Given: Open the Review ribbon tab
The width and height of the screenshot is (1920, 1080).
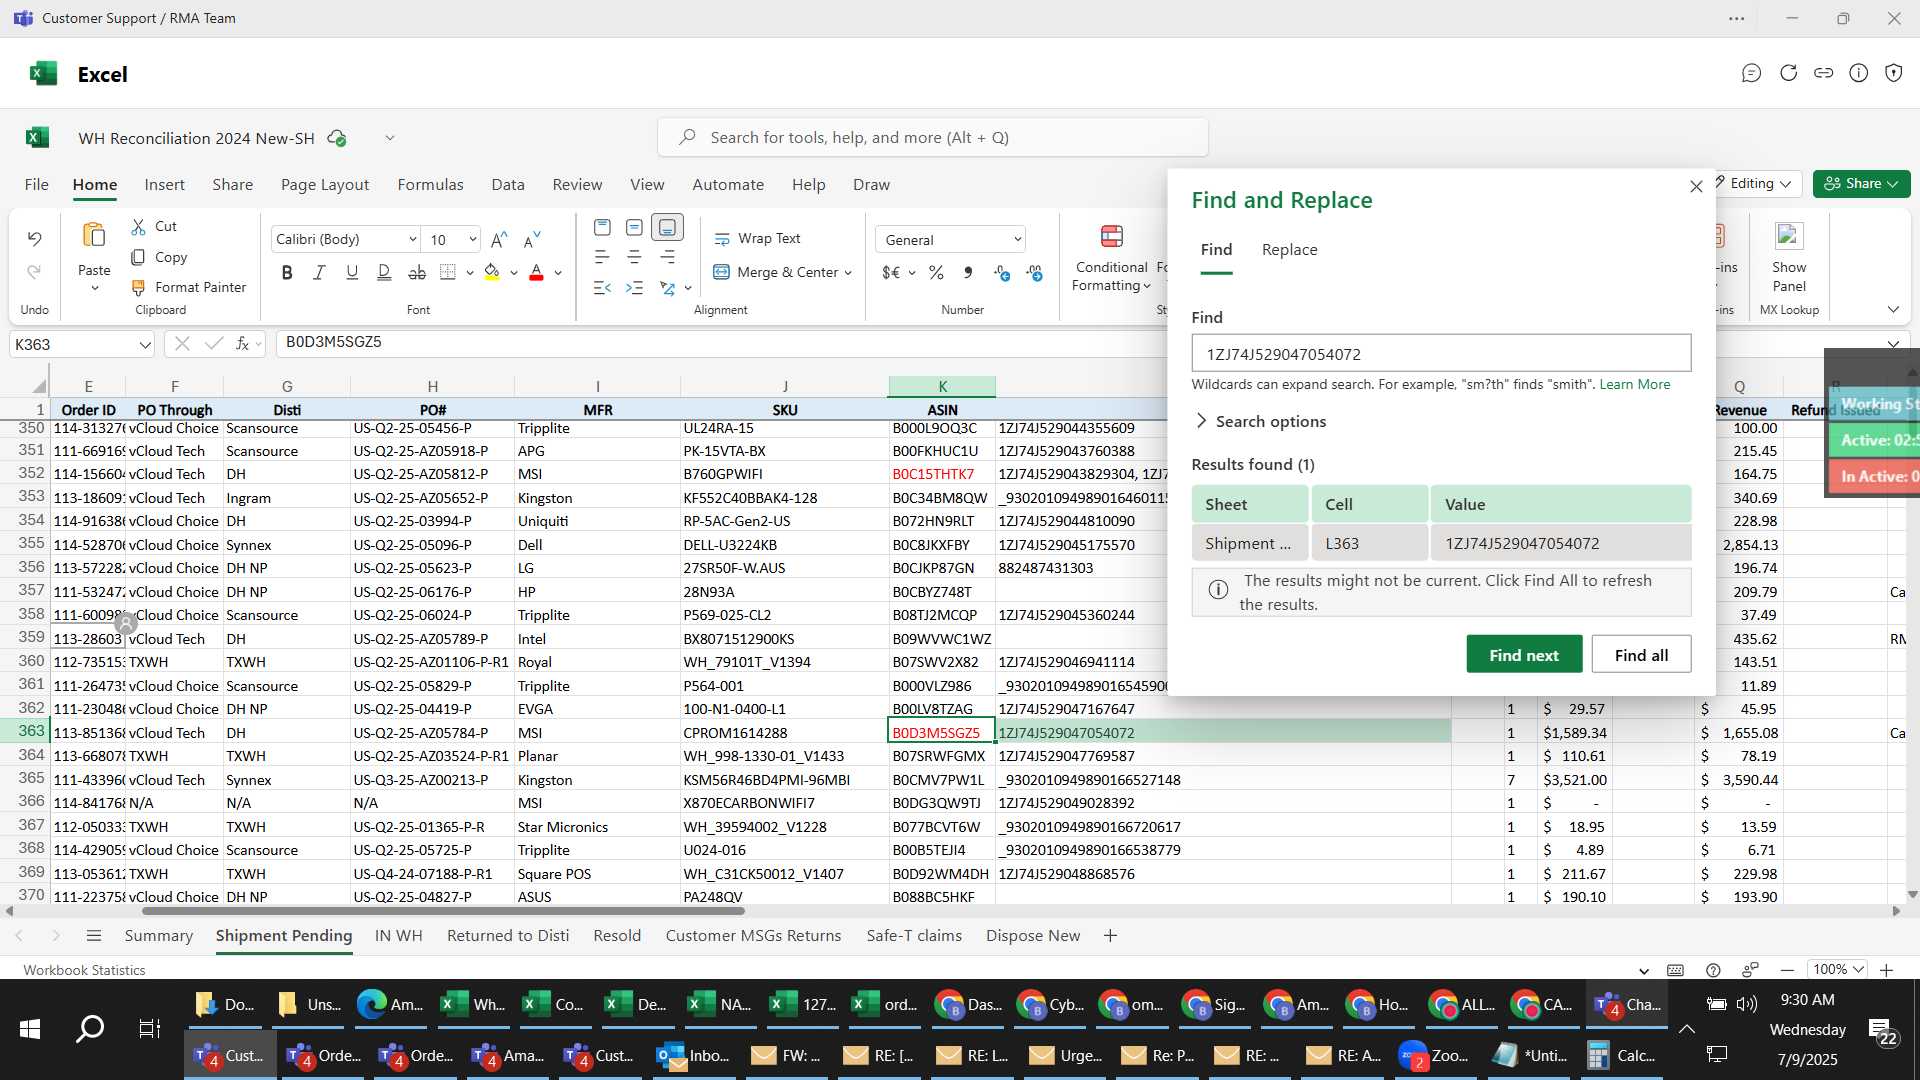Looking at the screenshot, I should 577,185.
